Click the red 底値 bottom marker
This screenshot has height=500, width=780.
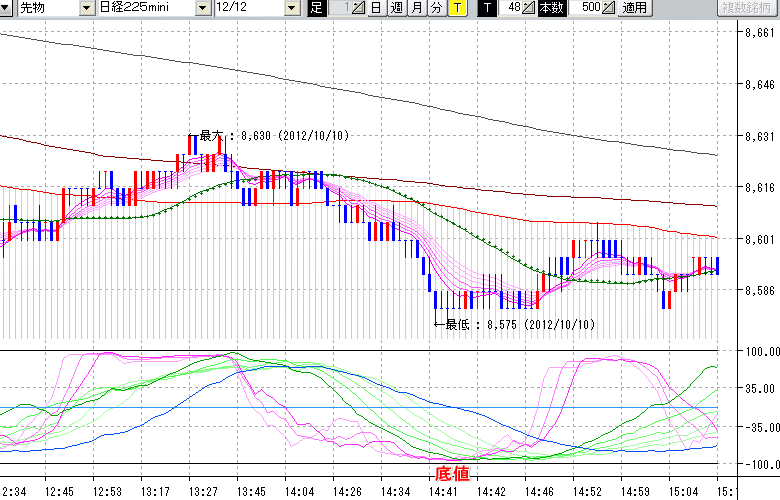click(x=449, y=472)
